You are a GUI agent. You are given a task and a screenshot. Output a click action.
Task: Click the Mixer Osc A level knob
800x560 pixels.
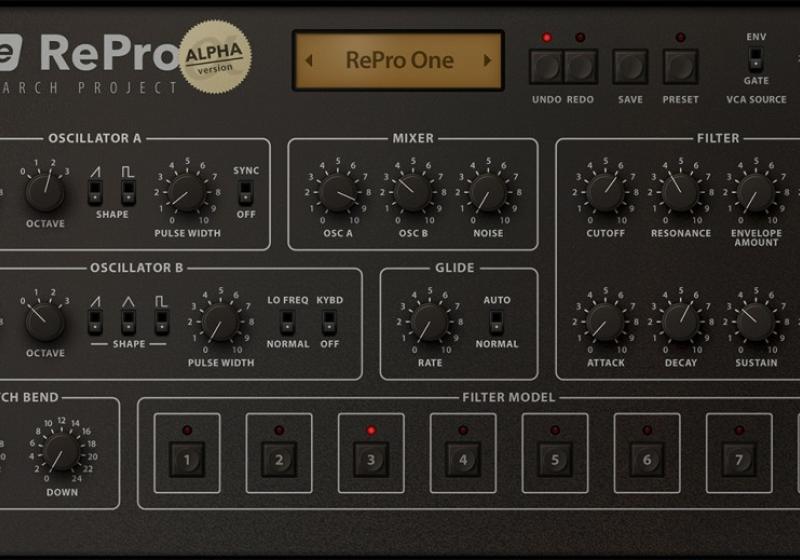[x=337, y=193]
